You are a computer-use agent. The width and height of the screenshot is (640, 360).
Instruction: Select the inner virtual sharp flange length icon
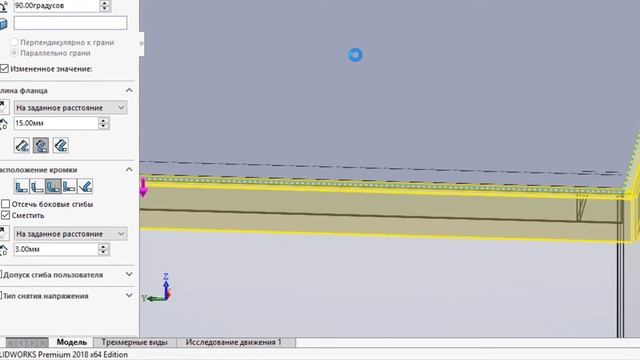tap(41, 145)
